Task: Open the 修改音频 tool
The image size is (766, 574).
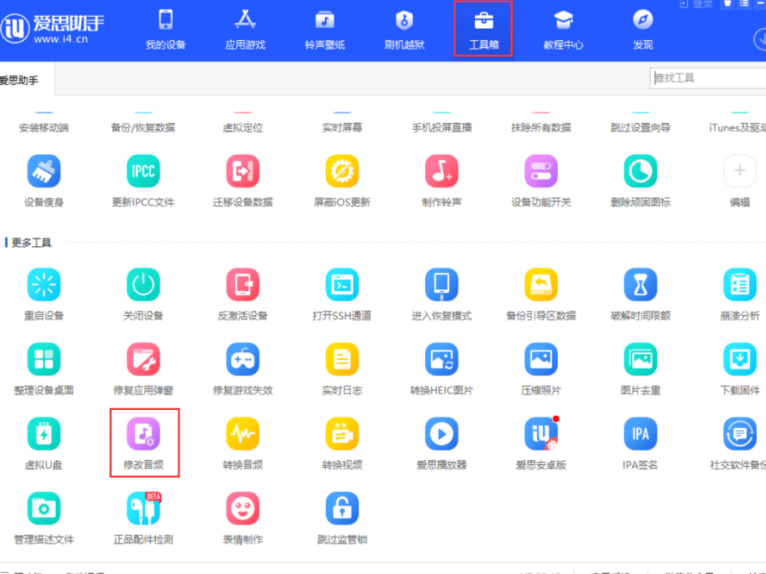Action: [143, 434]
